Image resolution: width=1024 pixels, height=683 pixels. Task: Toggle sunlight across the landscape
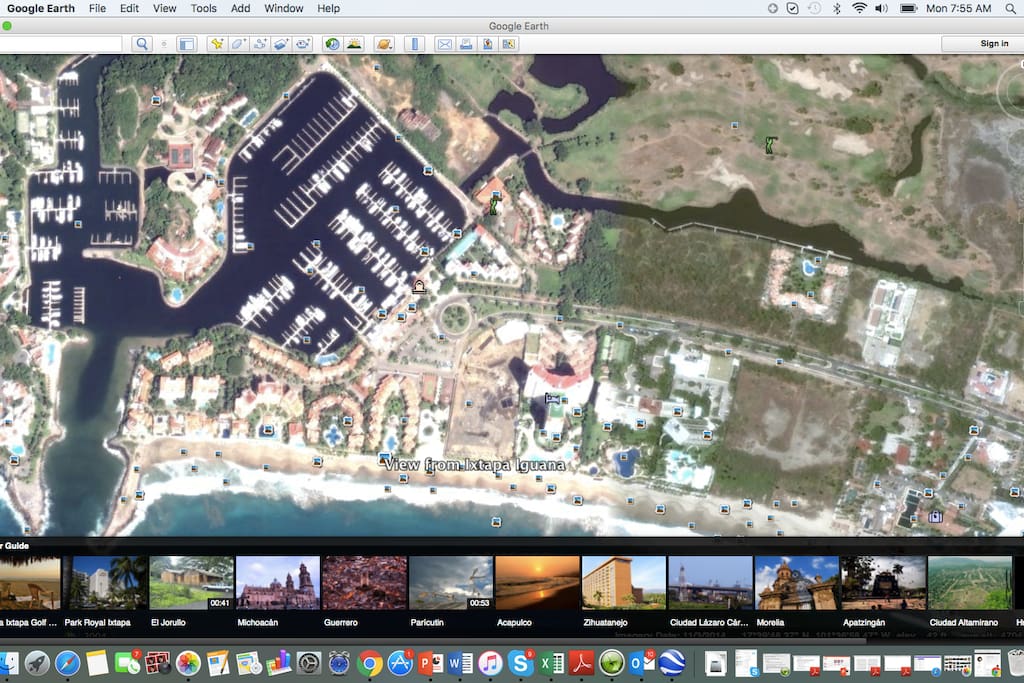point(354,44)
